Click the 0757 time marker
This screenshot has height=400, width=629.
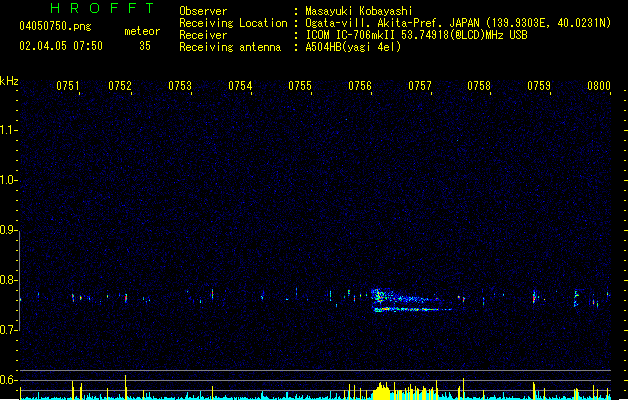click(420, 86)
